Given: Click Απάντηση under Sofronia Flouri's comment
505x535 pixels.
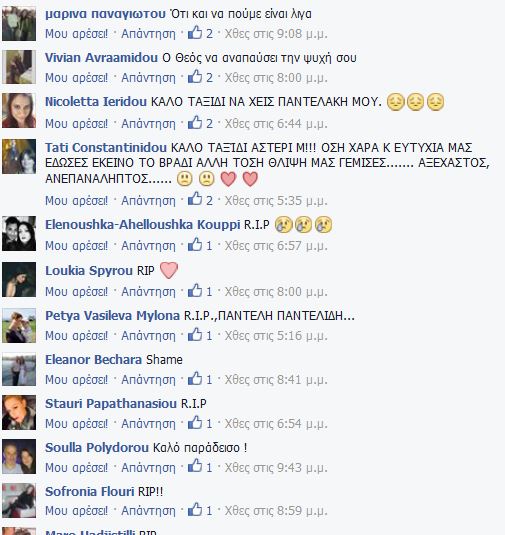Looking at the screenshot, I should pyautogui.click(x=148, y=511).
